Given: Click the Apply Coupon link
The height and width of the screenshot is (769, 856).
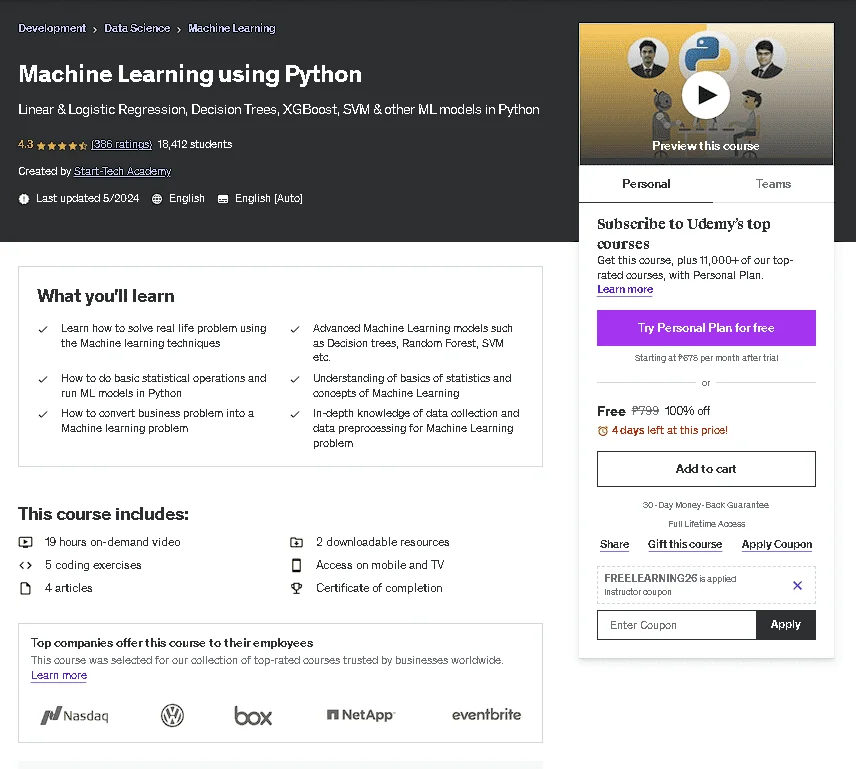Looking at the screenshot, I should pos(776,544).
